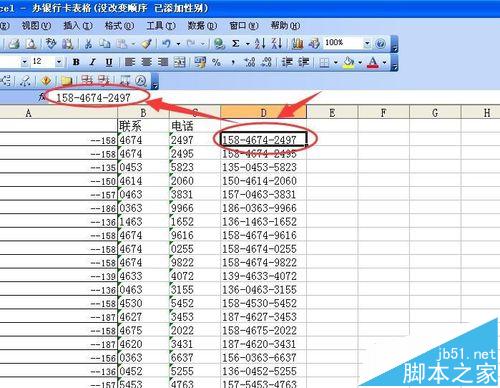The width and height of the screenshot is (500, 388).
Task: Expand the AutoSum functions dropdown
Action: tap(248, 44)
